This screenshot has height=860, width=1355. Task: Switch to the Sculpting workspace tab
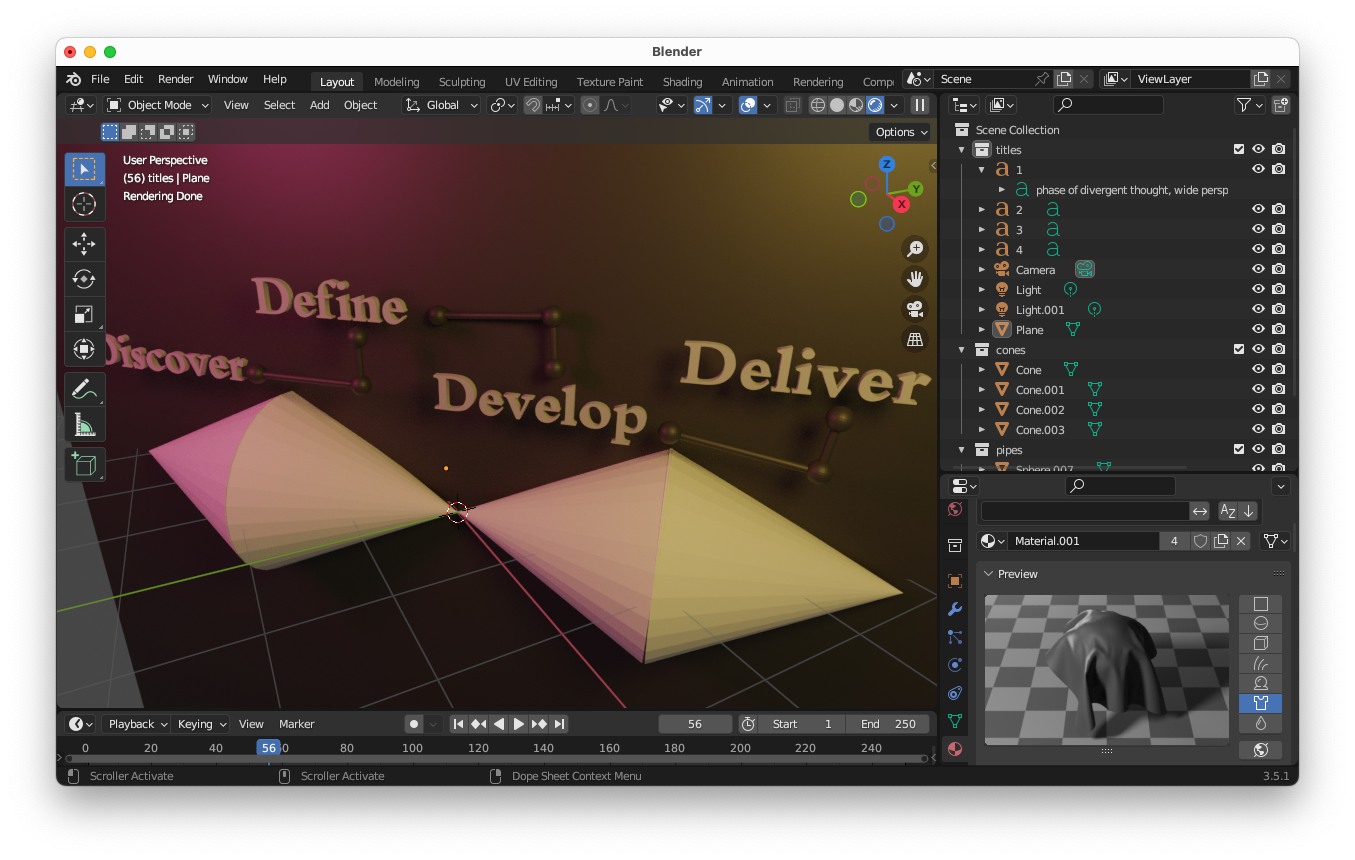click(x=461, y=82)
